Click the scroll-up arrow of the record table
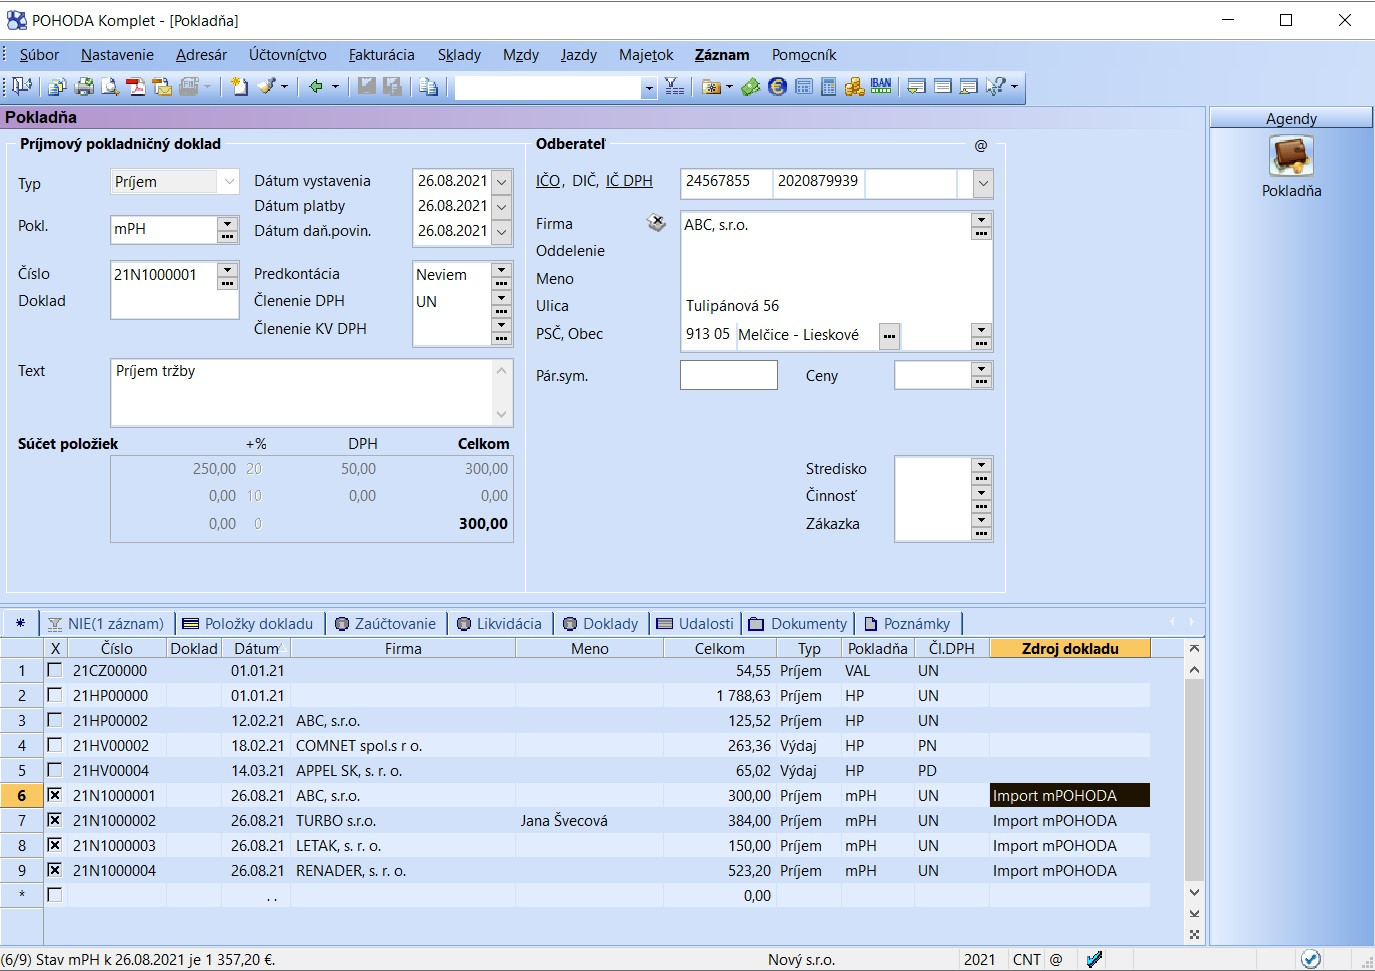Viewport: 1375px width, 971px height. [1194, 669]
